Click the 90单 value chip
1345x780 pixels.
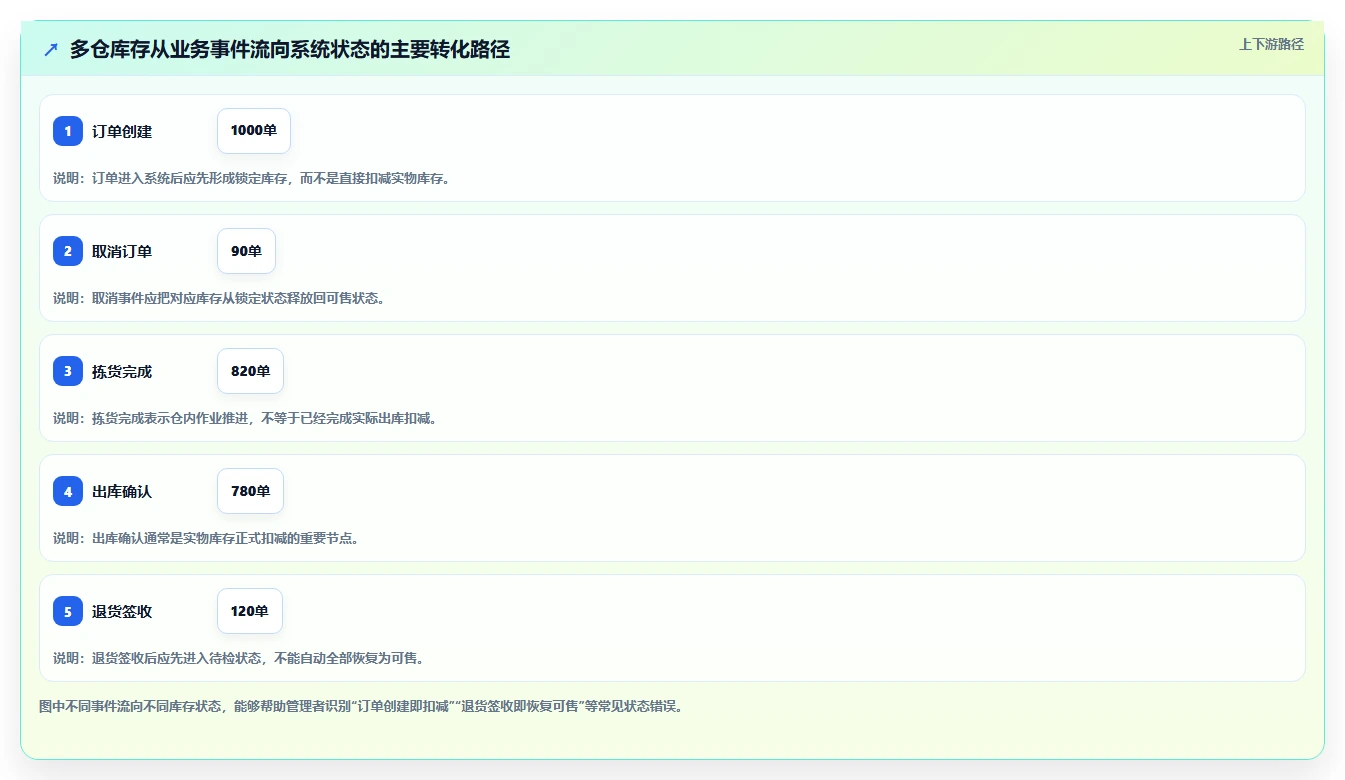[246, 251]
